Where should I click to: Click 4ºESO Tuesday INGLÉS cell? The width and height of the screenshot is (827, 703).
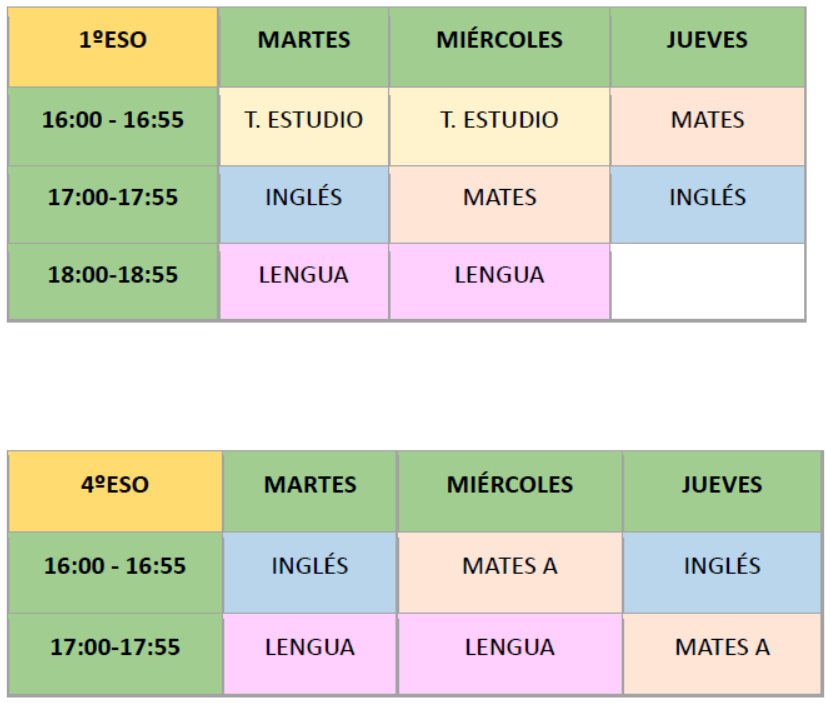310,566
